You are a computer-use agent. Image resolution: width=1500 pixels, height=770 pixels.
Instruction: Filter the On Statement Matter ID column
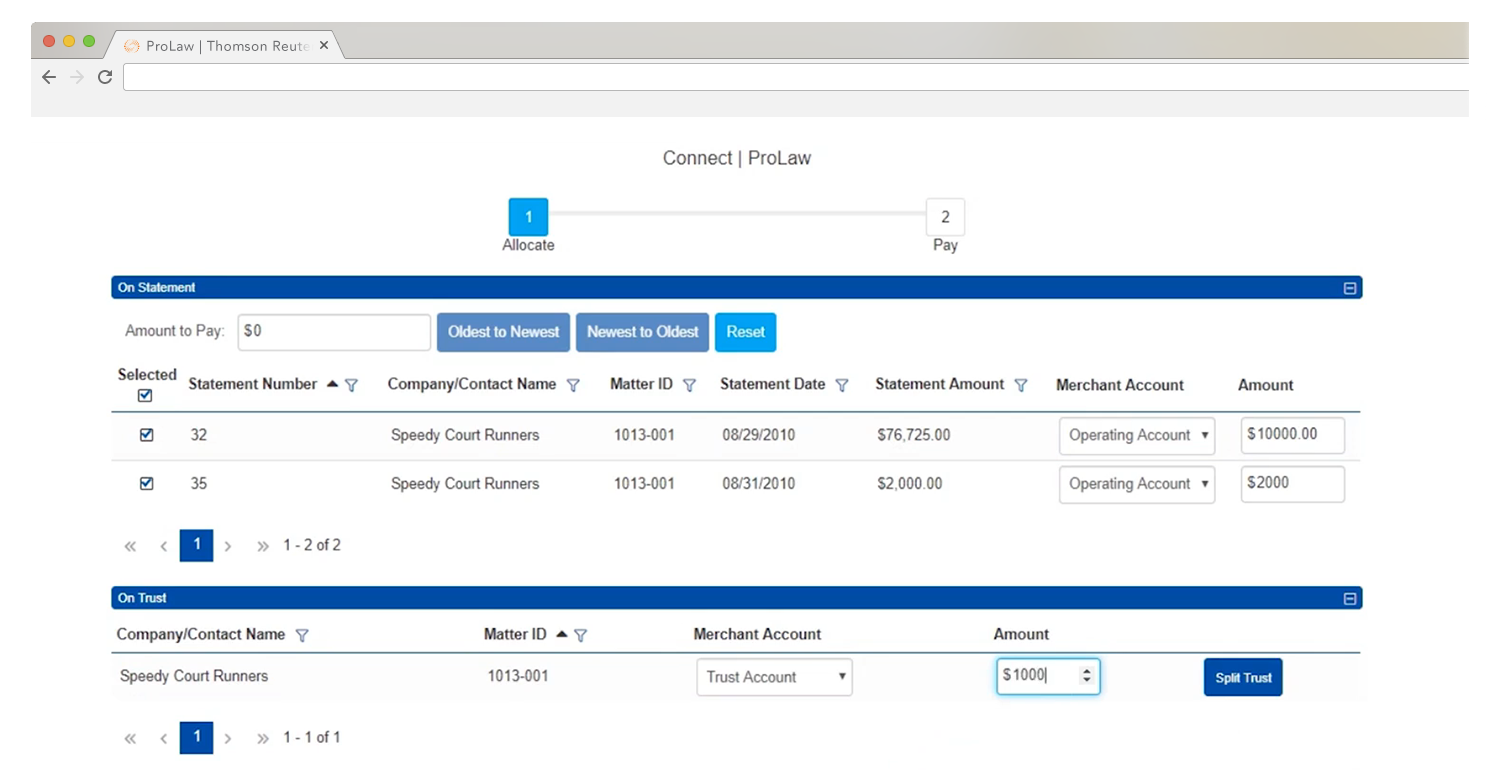pos(689,385)
